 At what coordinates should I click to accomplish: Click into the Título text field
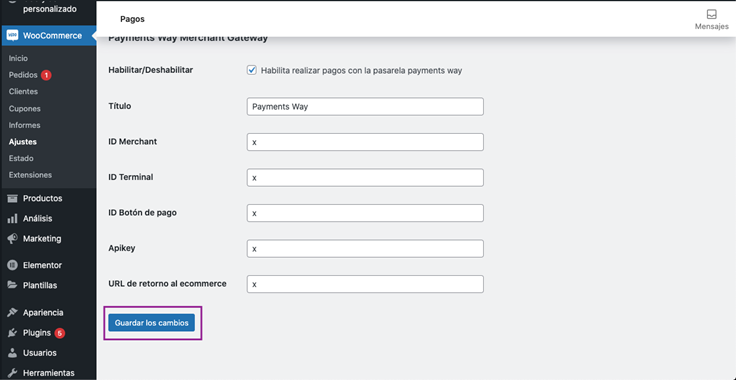point(365,106)
